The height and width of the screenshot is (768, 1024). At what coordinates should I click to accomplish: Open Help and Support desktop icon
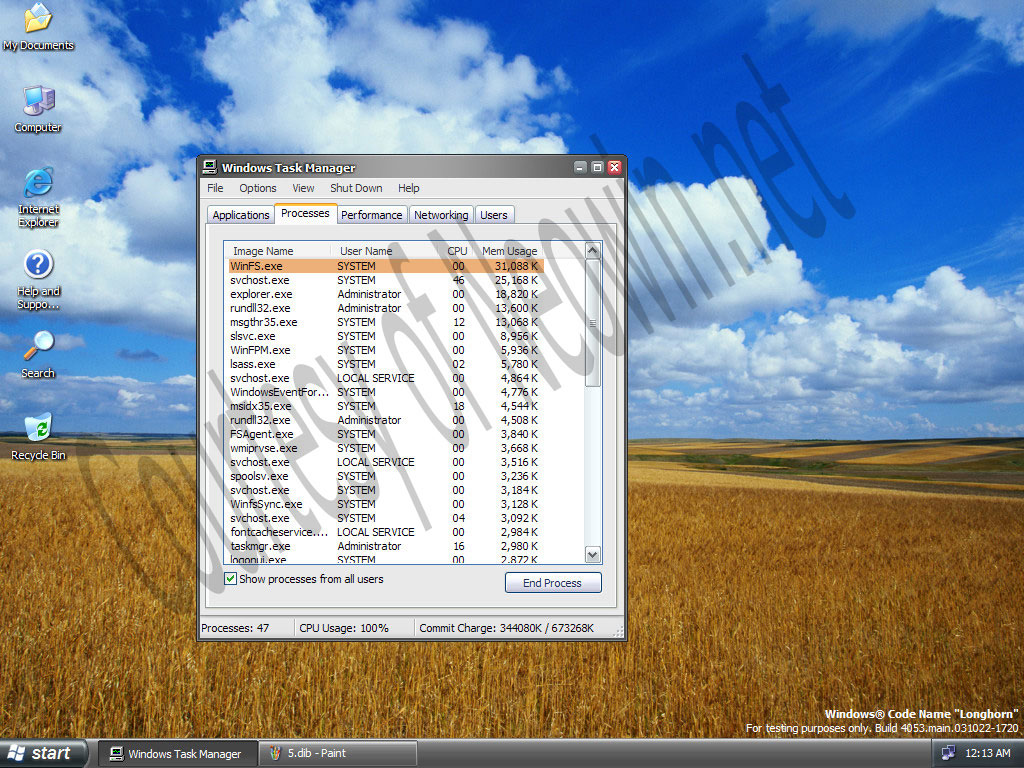tap(38, 279)
